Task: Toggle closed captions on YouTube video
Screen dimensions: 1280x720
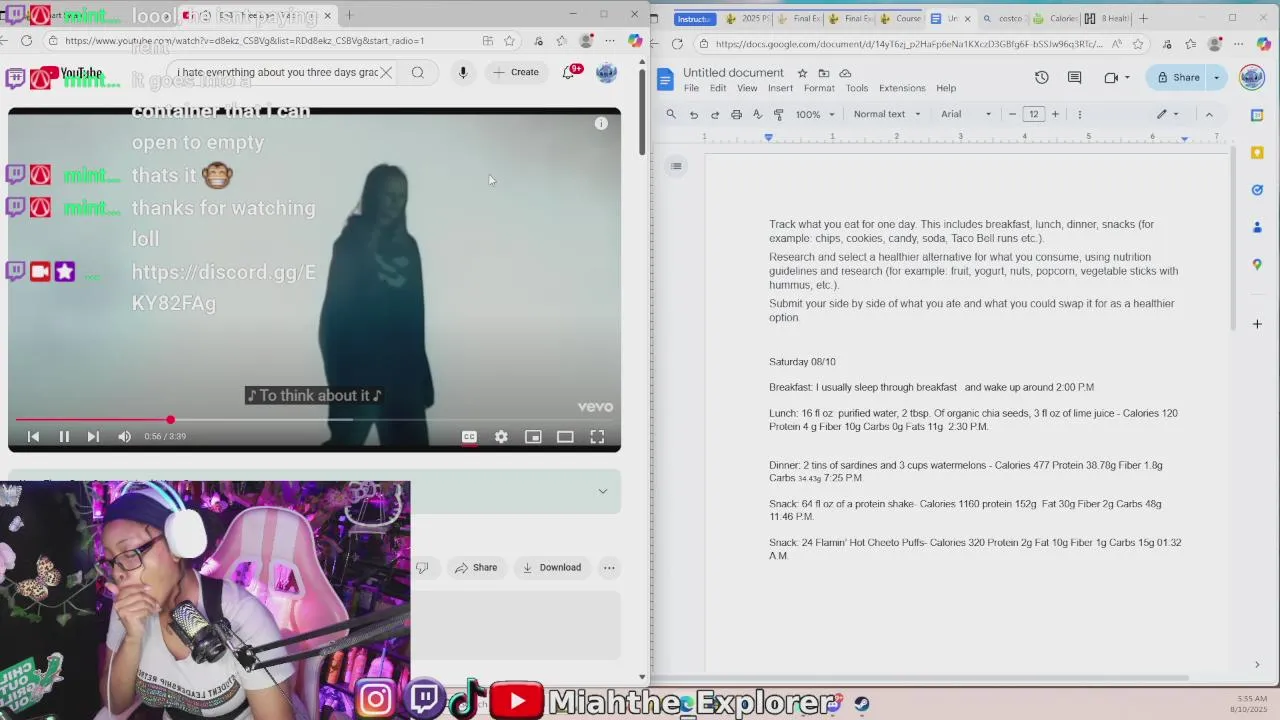Action: [469, 436]
